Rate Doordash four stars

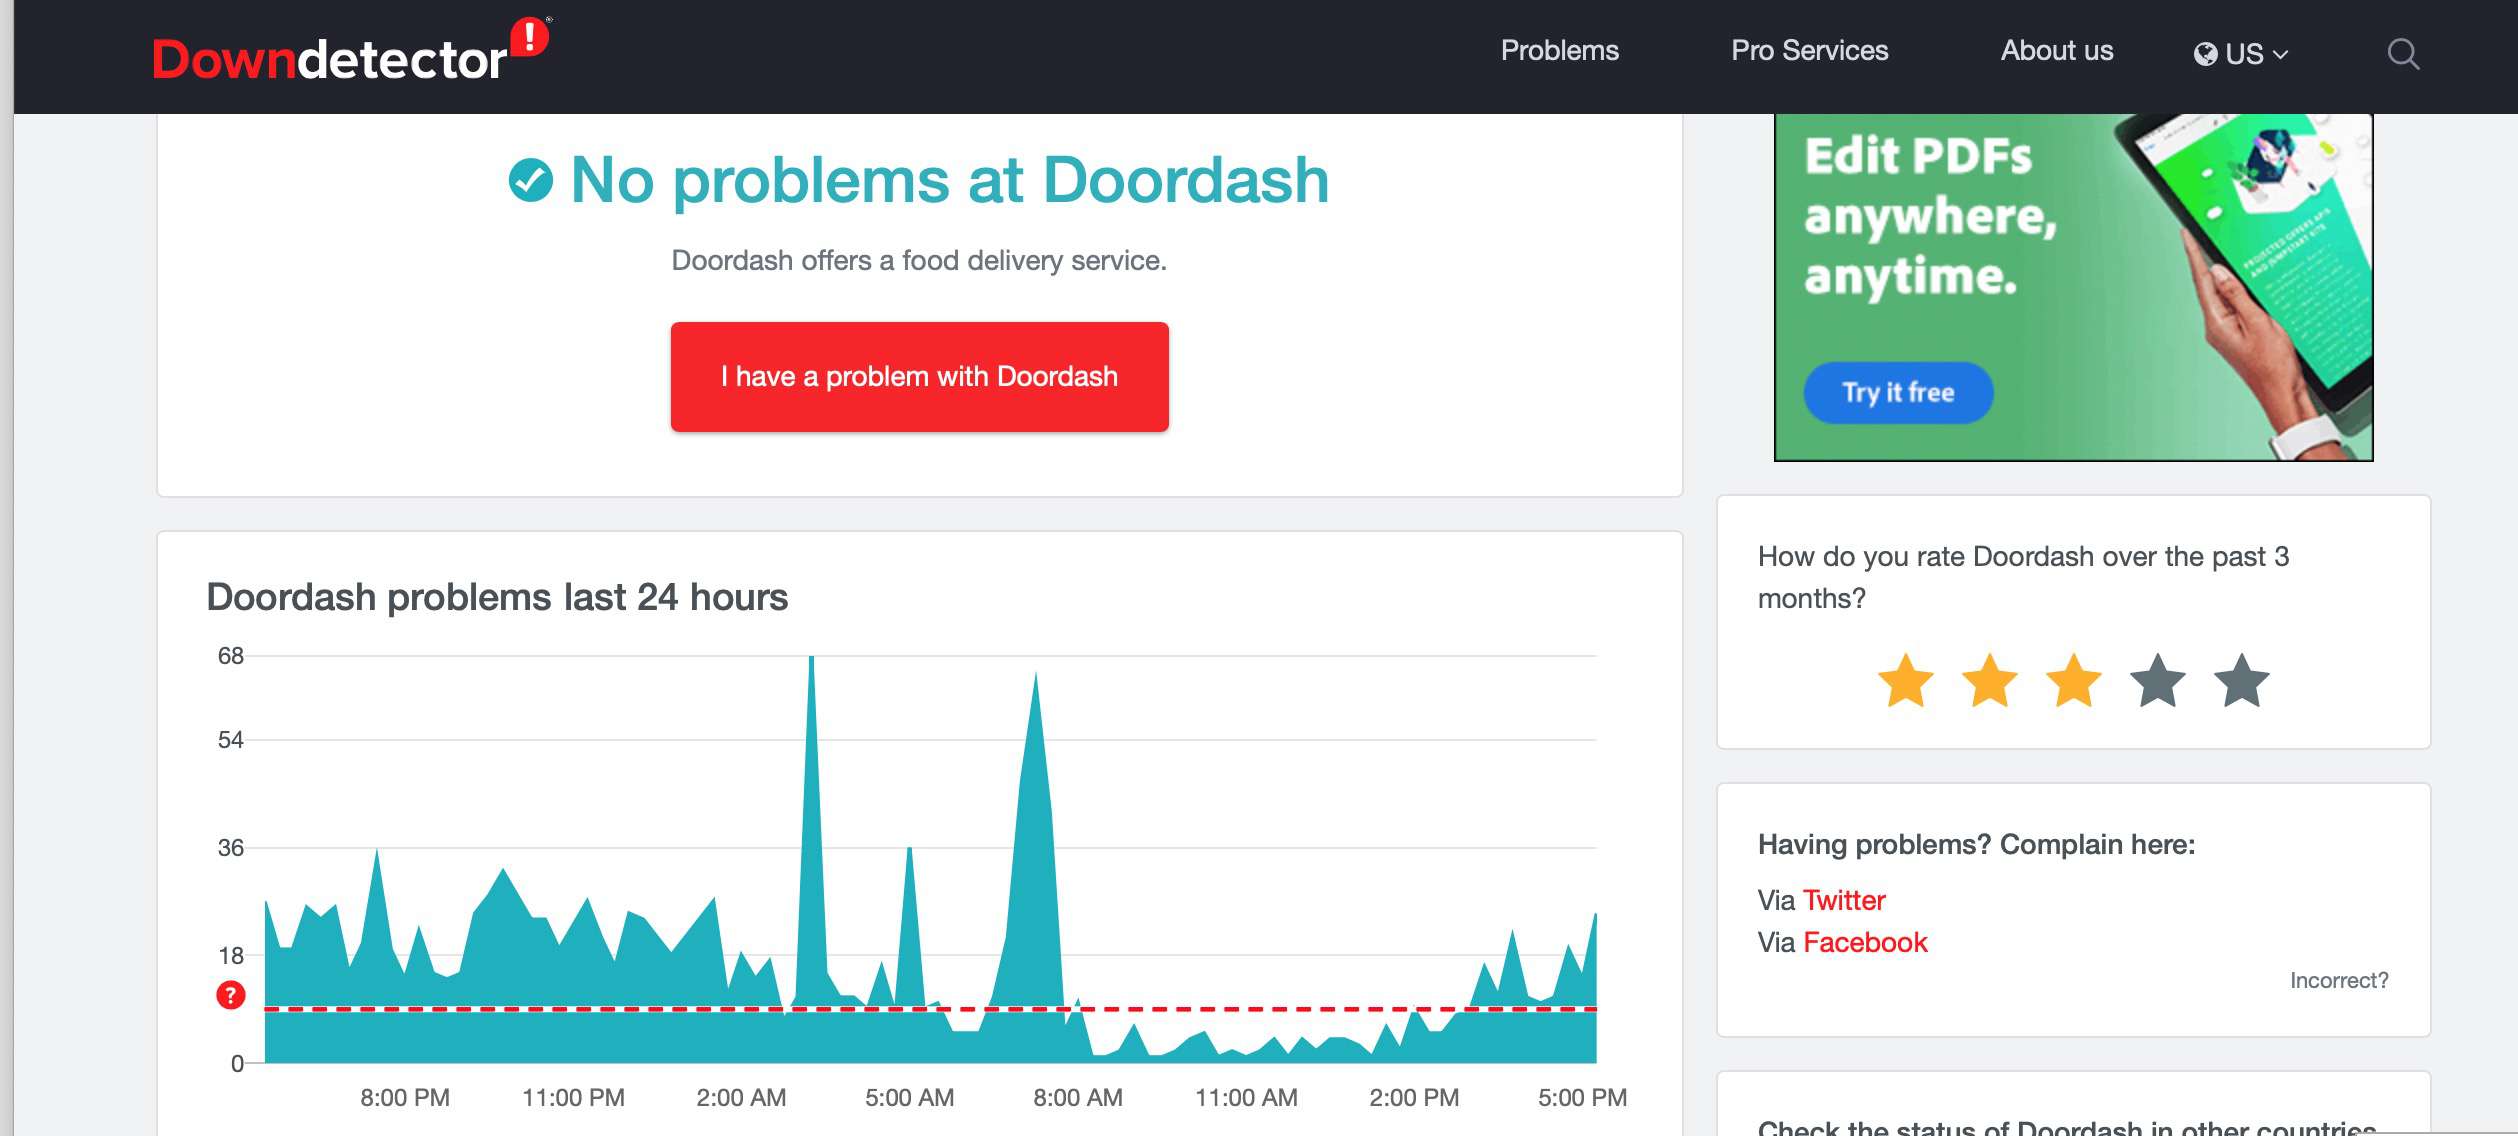(x=2158, y=681)
